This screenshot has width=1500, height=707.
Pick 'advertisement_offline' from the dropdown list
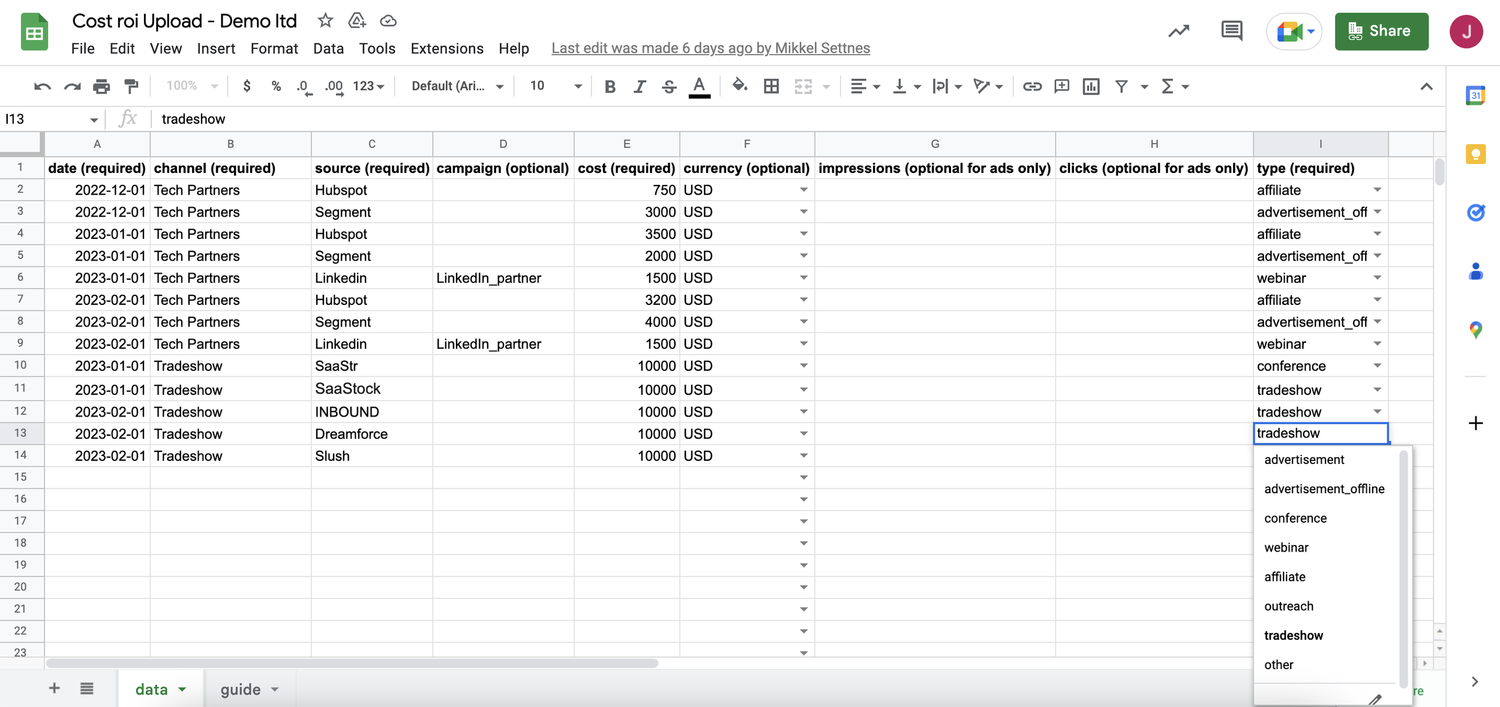(x=1324, y=489)
